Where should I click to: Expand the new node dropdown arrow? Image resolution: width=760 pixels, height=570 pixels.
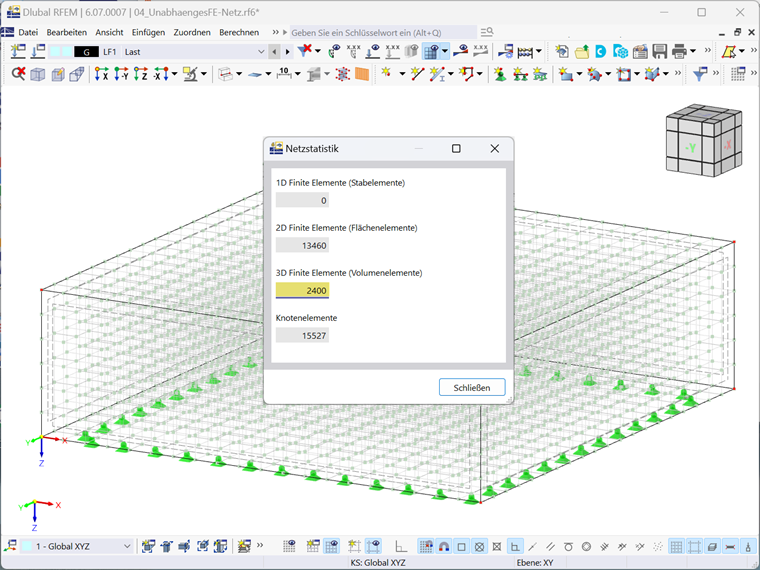click(402, 74)
